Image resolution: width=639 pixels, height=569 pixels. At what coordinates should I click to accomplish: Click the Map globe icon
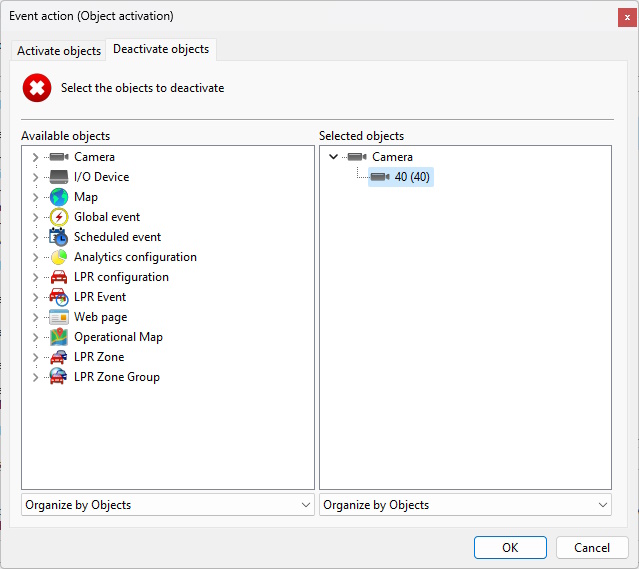(x=59, y=197)
